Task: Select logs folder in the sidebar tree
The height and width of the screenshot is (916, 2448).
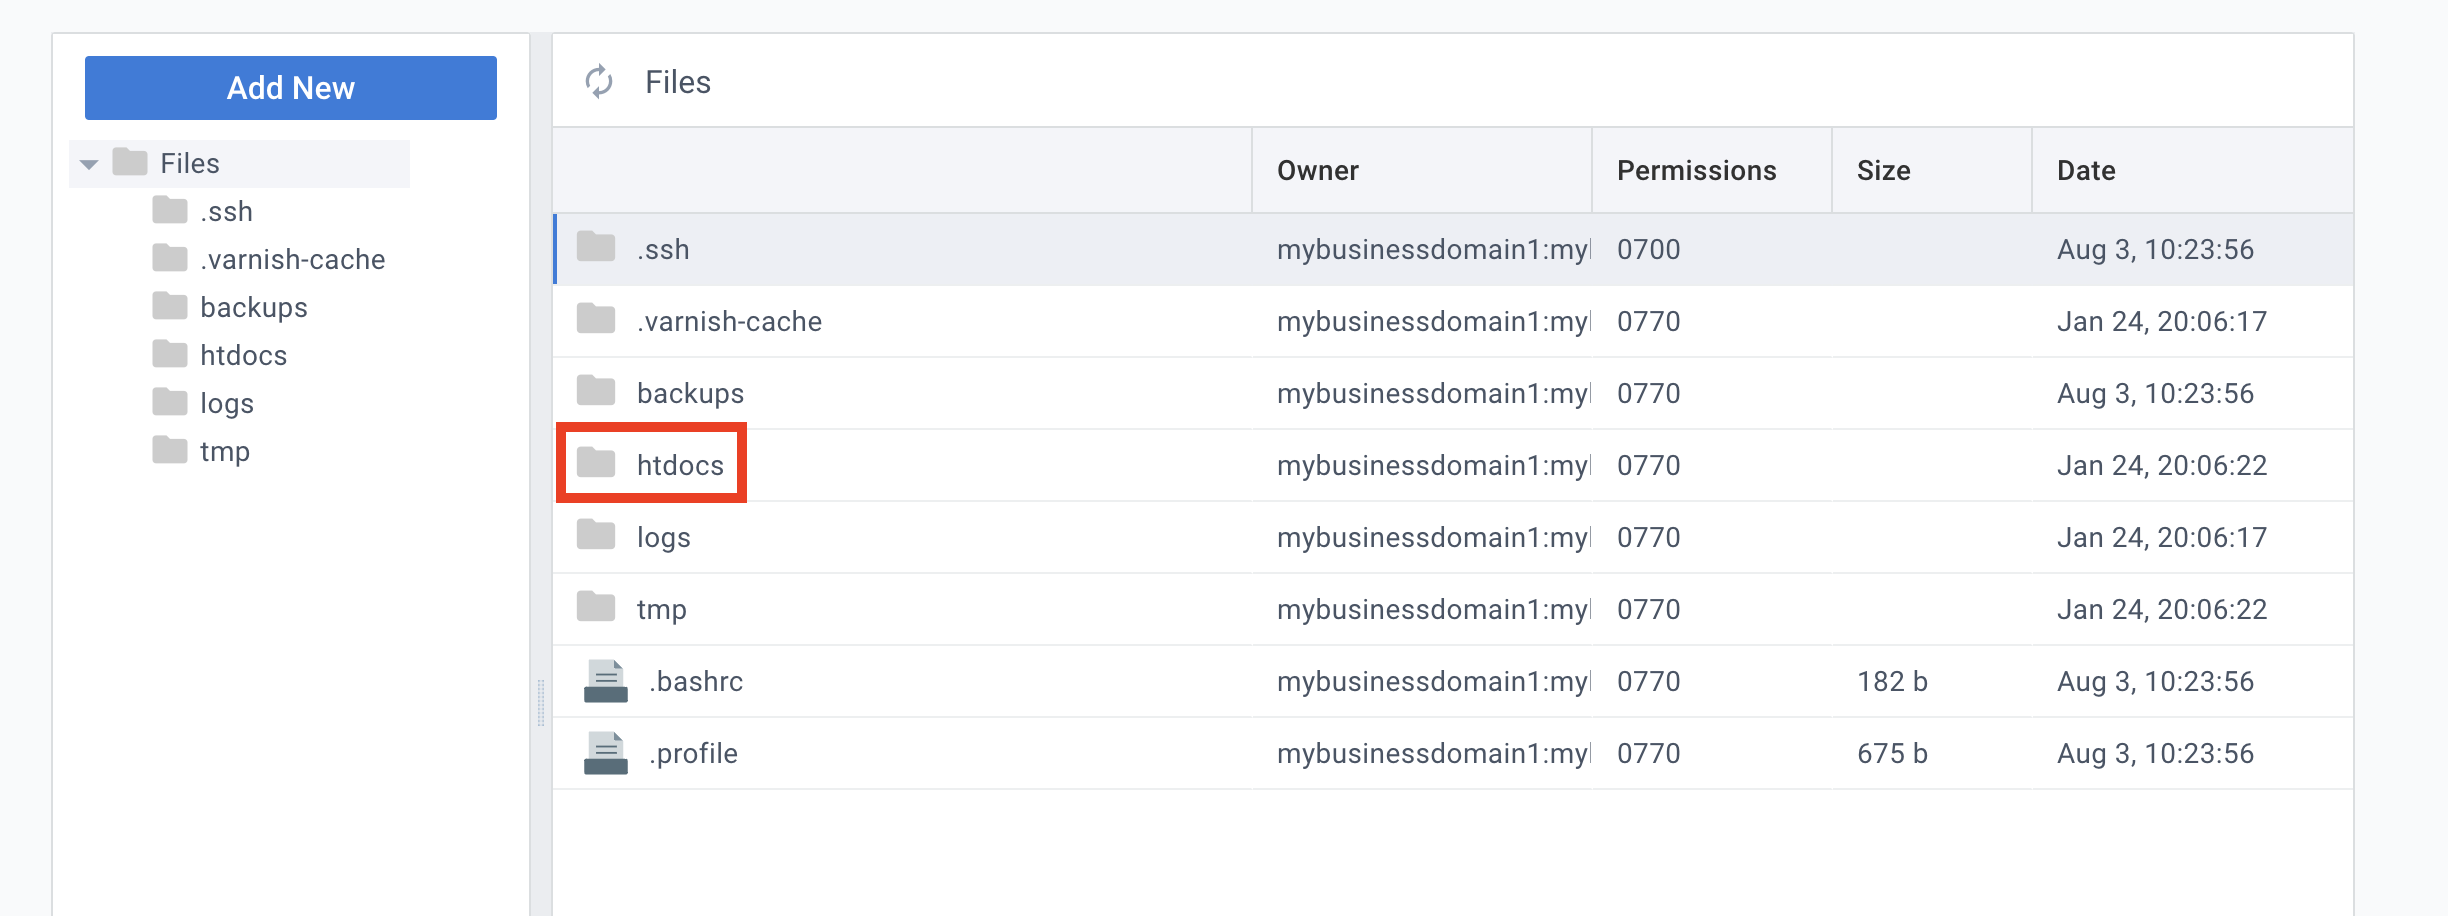Action: [x=227, y=404]
